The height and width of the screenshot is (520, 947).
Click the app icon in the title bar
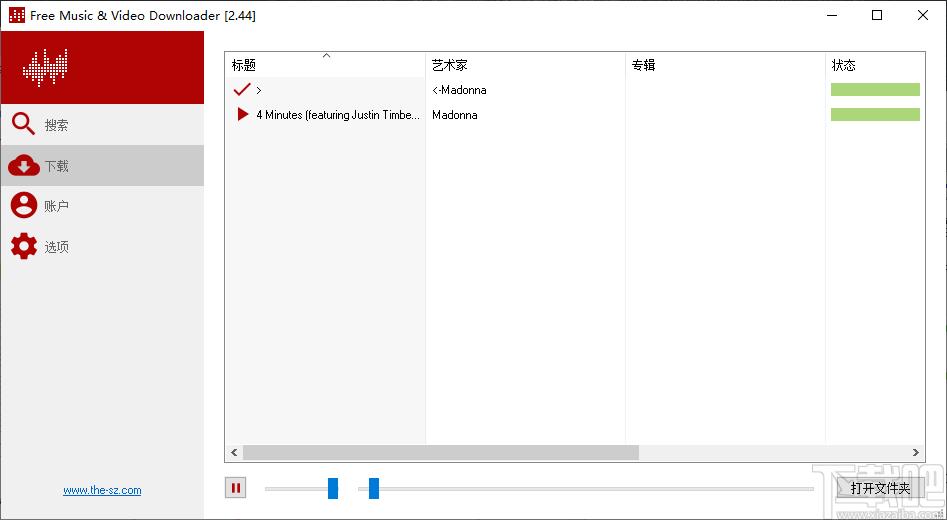point(17,15)
